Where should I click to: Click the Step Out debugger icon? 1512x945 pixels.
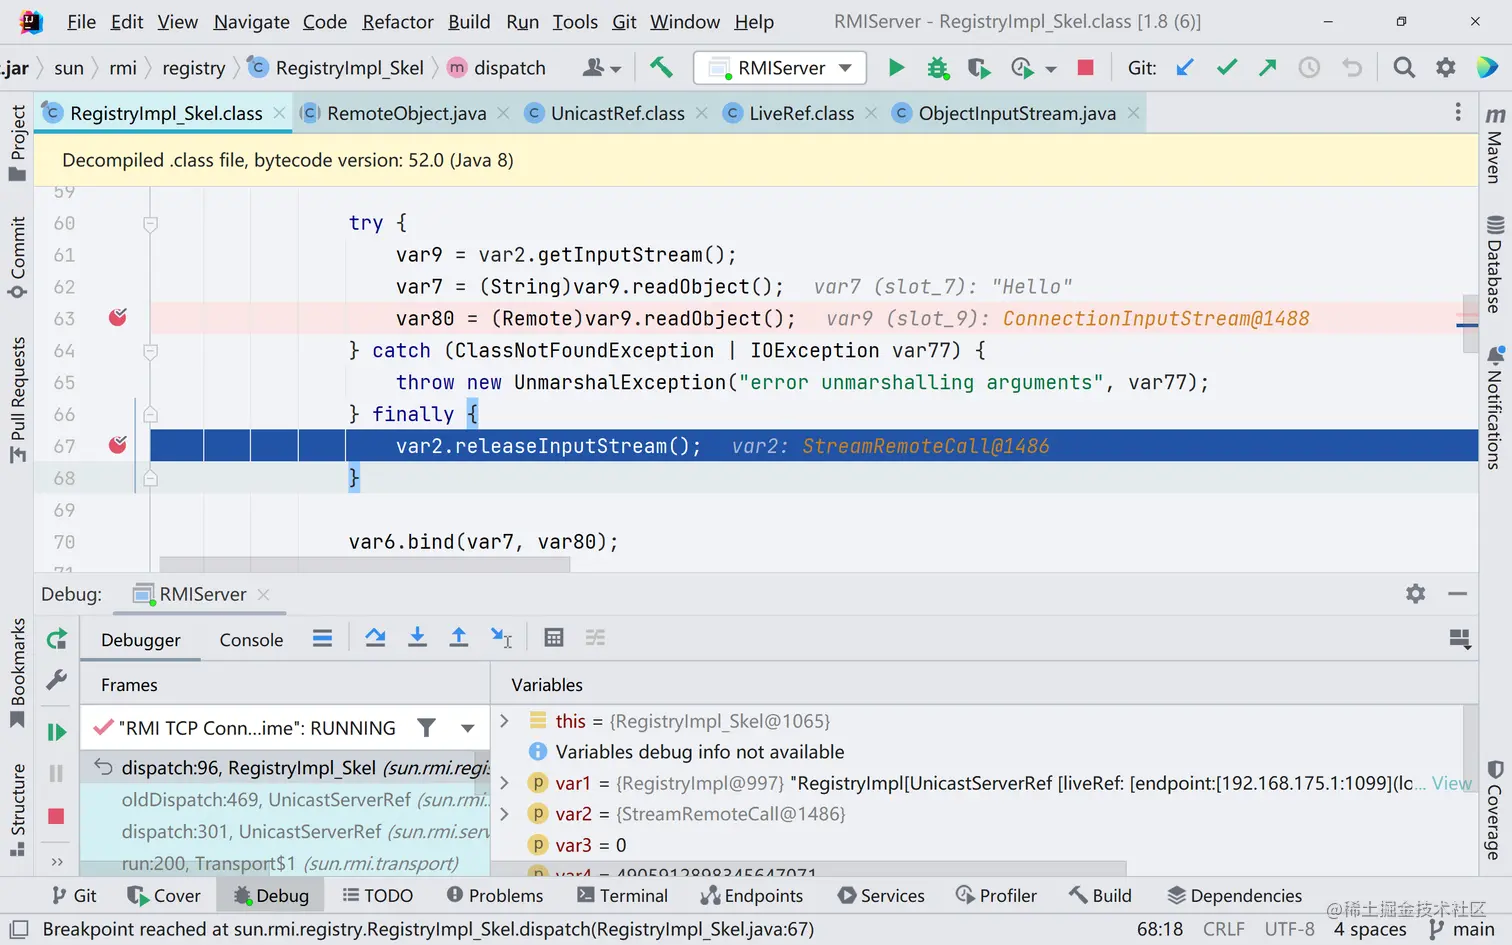[x=459, y=638]
